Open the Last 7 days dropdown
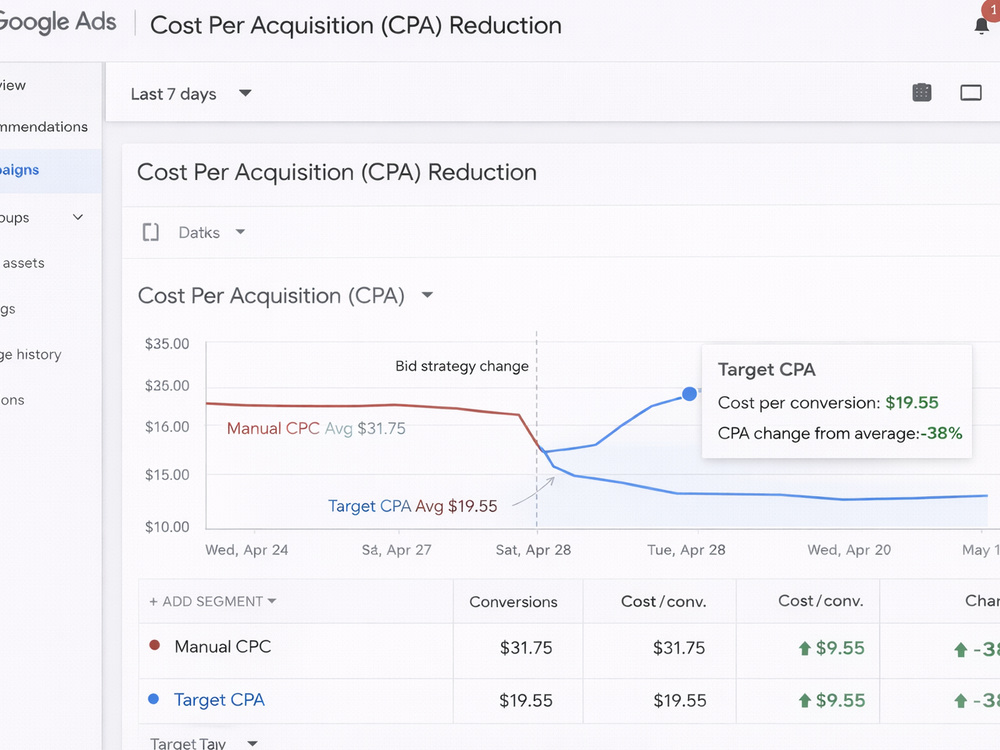 click(191, 94)
